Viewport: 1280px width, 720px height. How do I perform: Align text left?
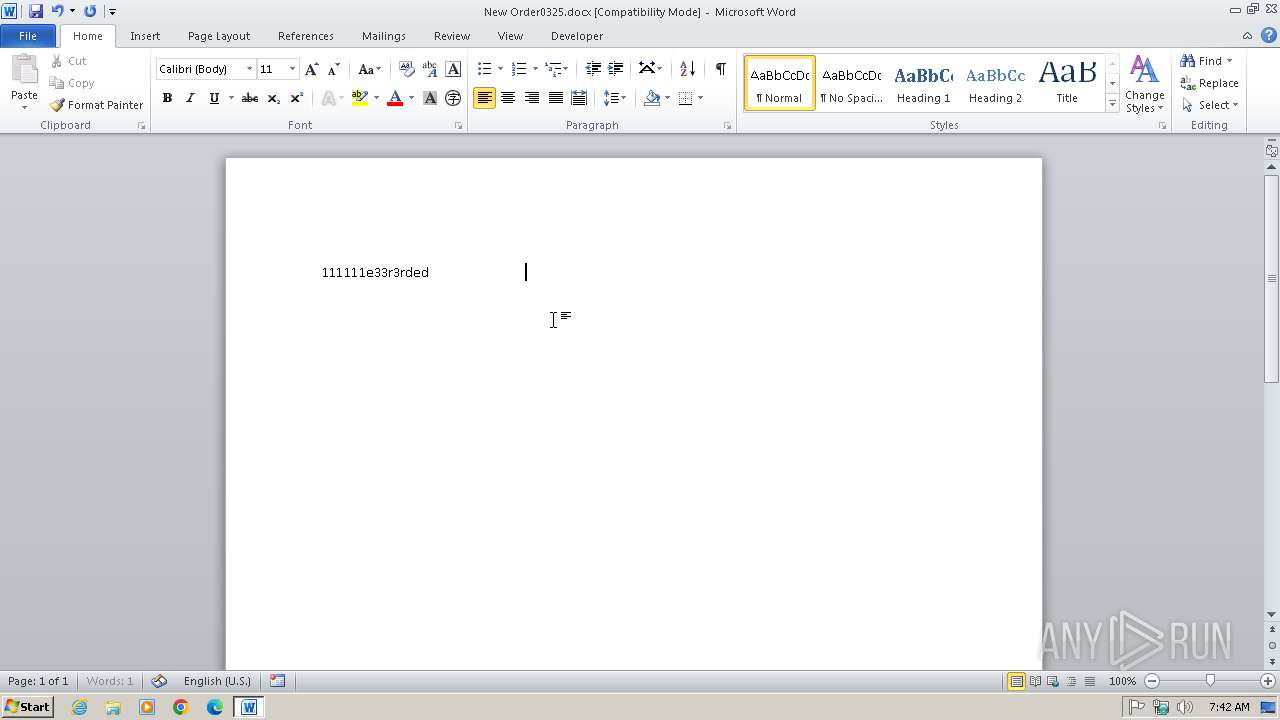(484, 98)
